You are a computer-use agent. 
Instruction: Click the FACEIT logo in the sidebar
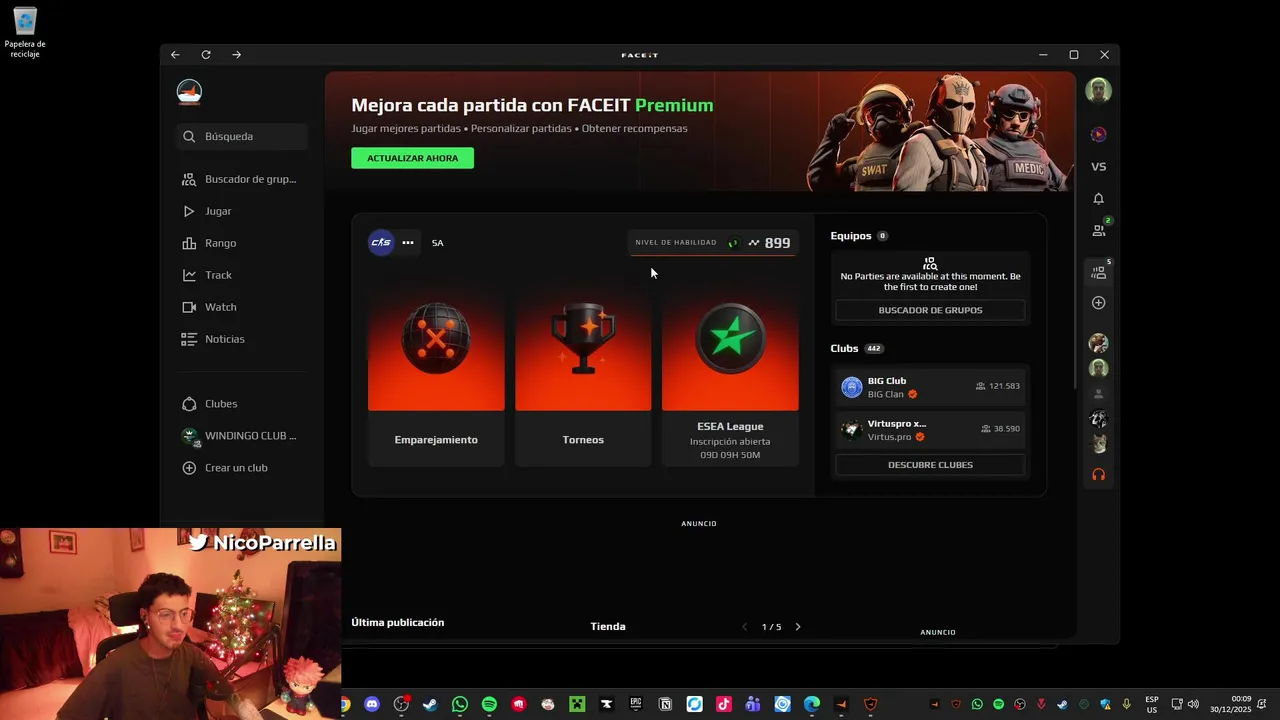pos(189,92)
